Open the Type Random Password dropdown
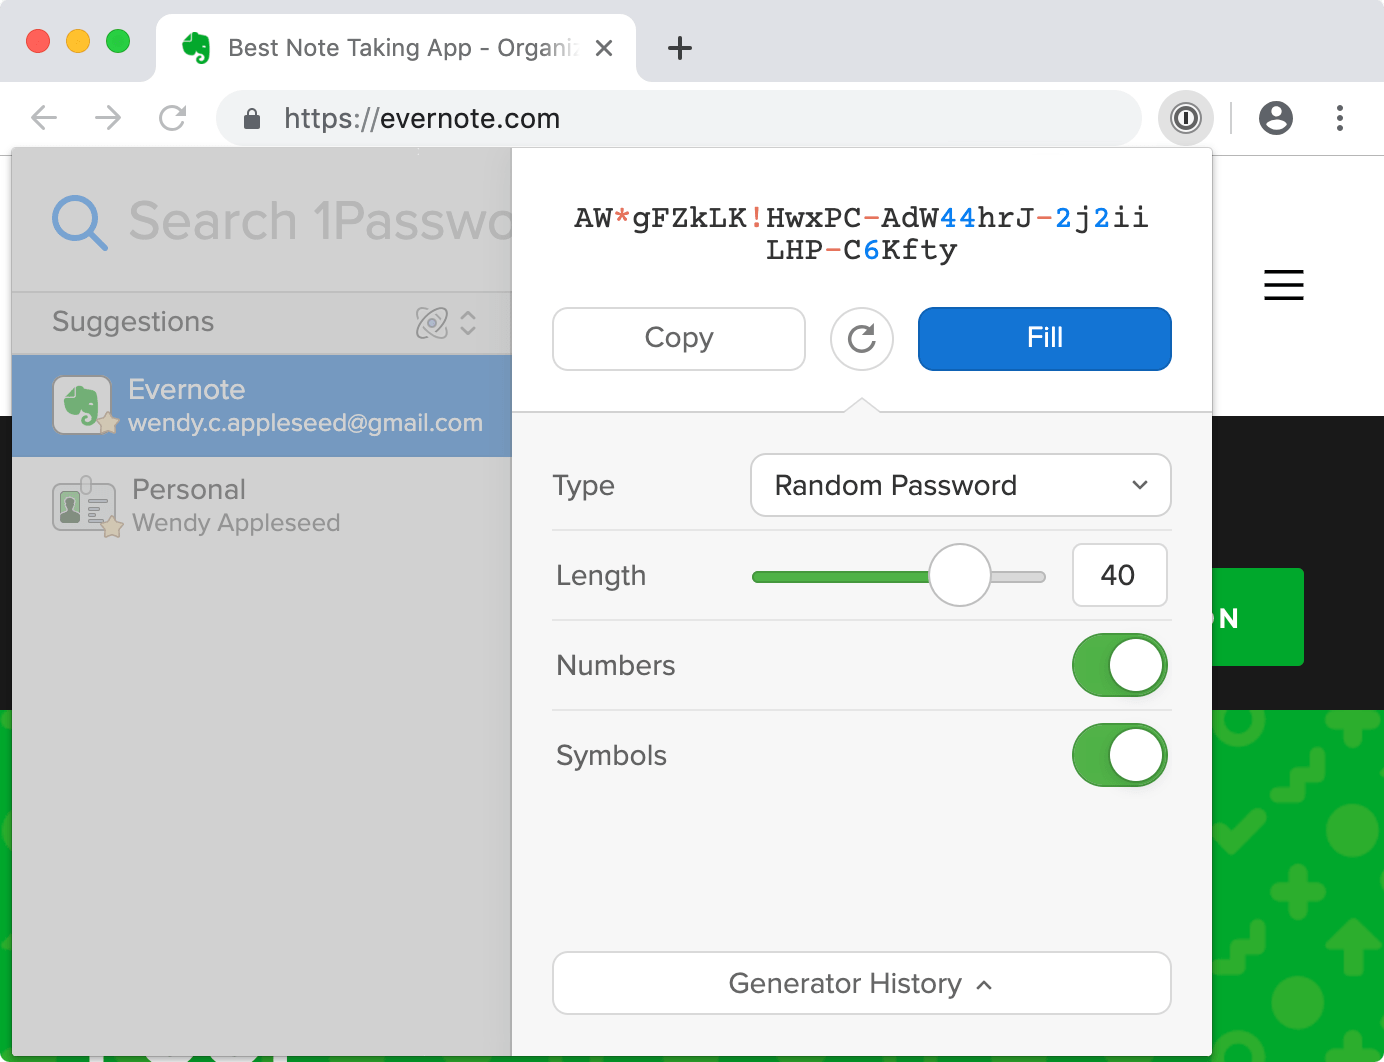This screenshot has height=1062, width=1384. (961, 485)
